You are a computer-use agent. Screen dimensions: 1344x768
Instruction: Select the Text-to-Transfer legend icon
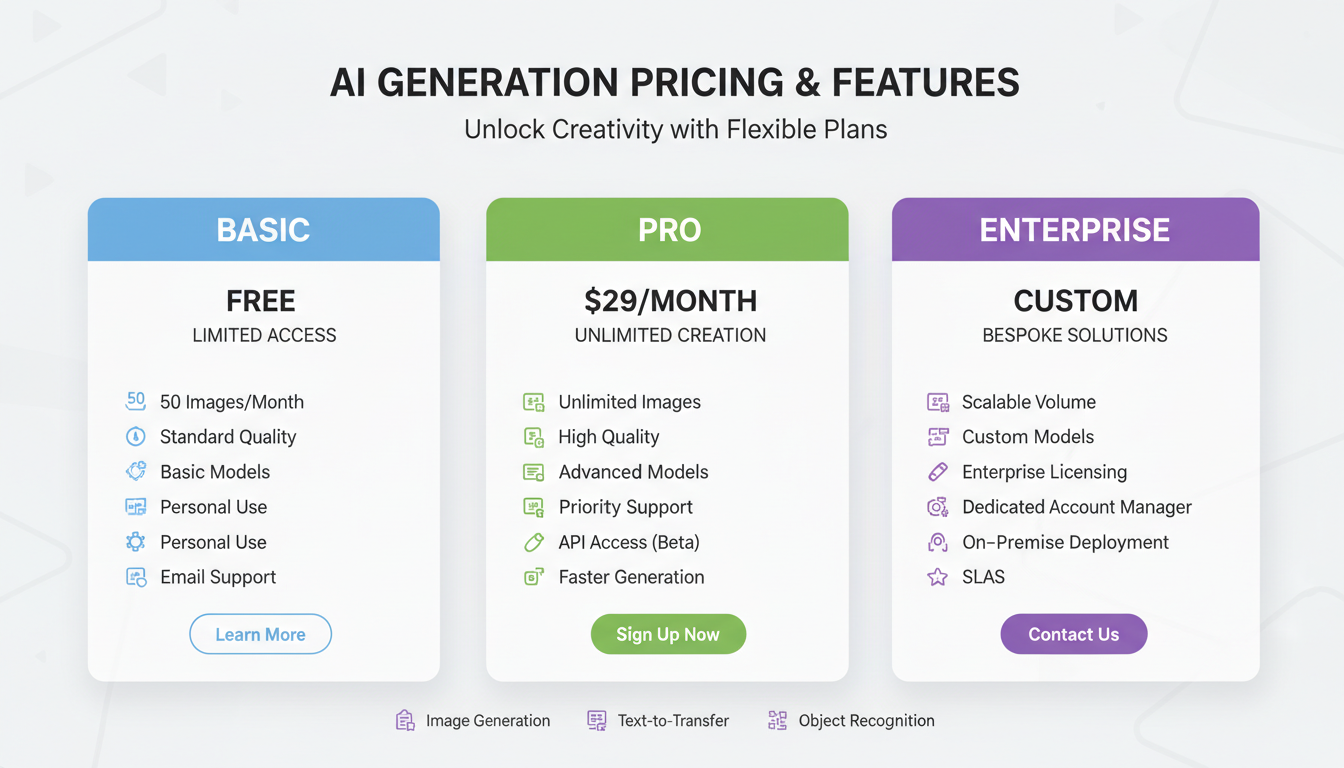click(x=596, y=720)
